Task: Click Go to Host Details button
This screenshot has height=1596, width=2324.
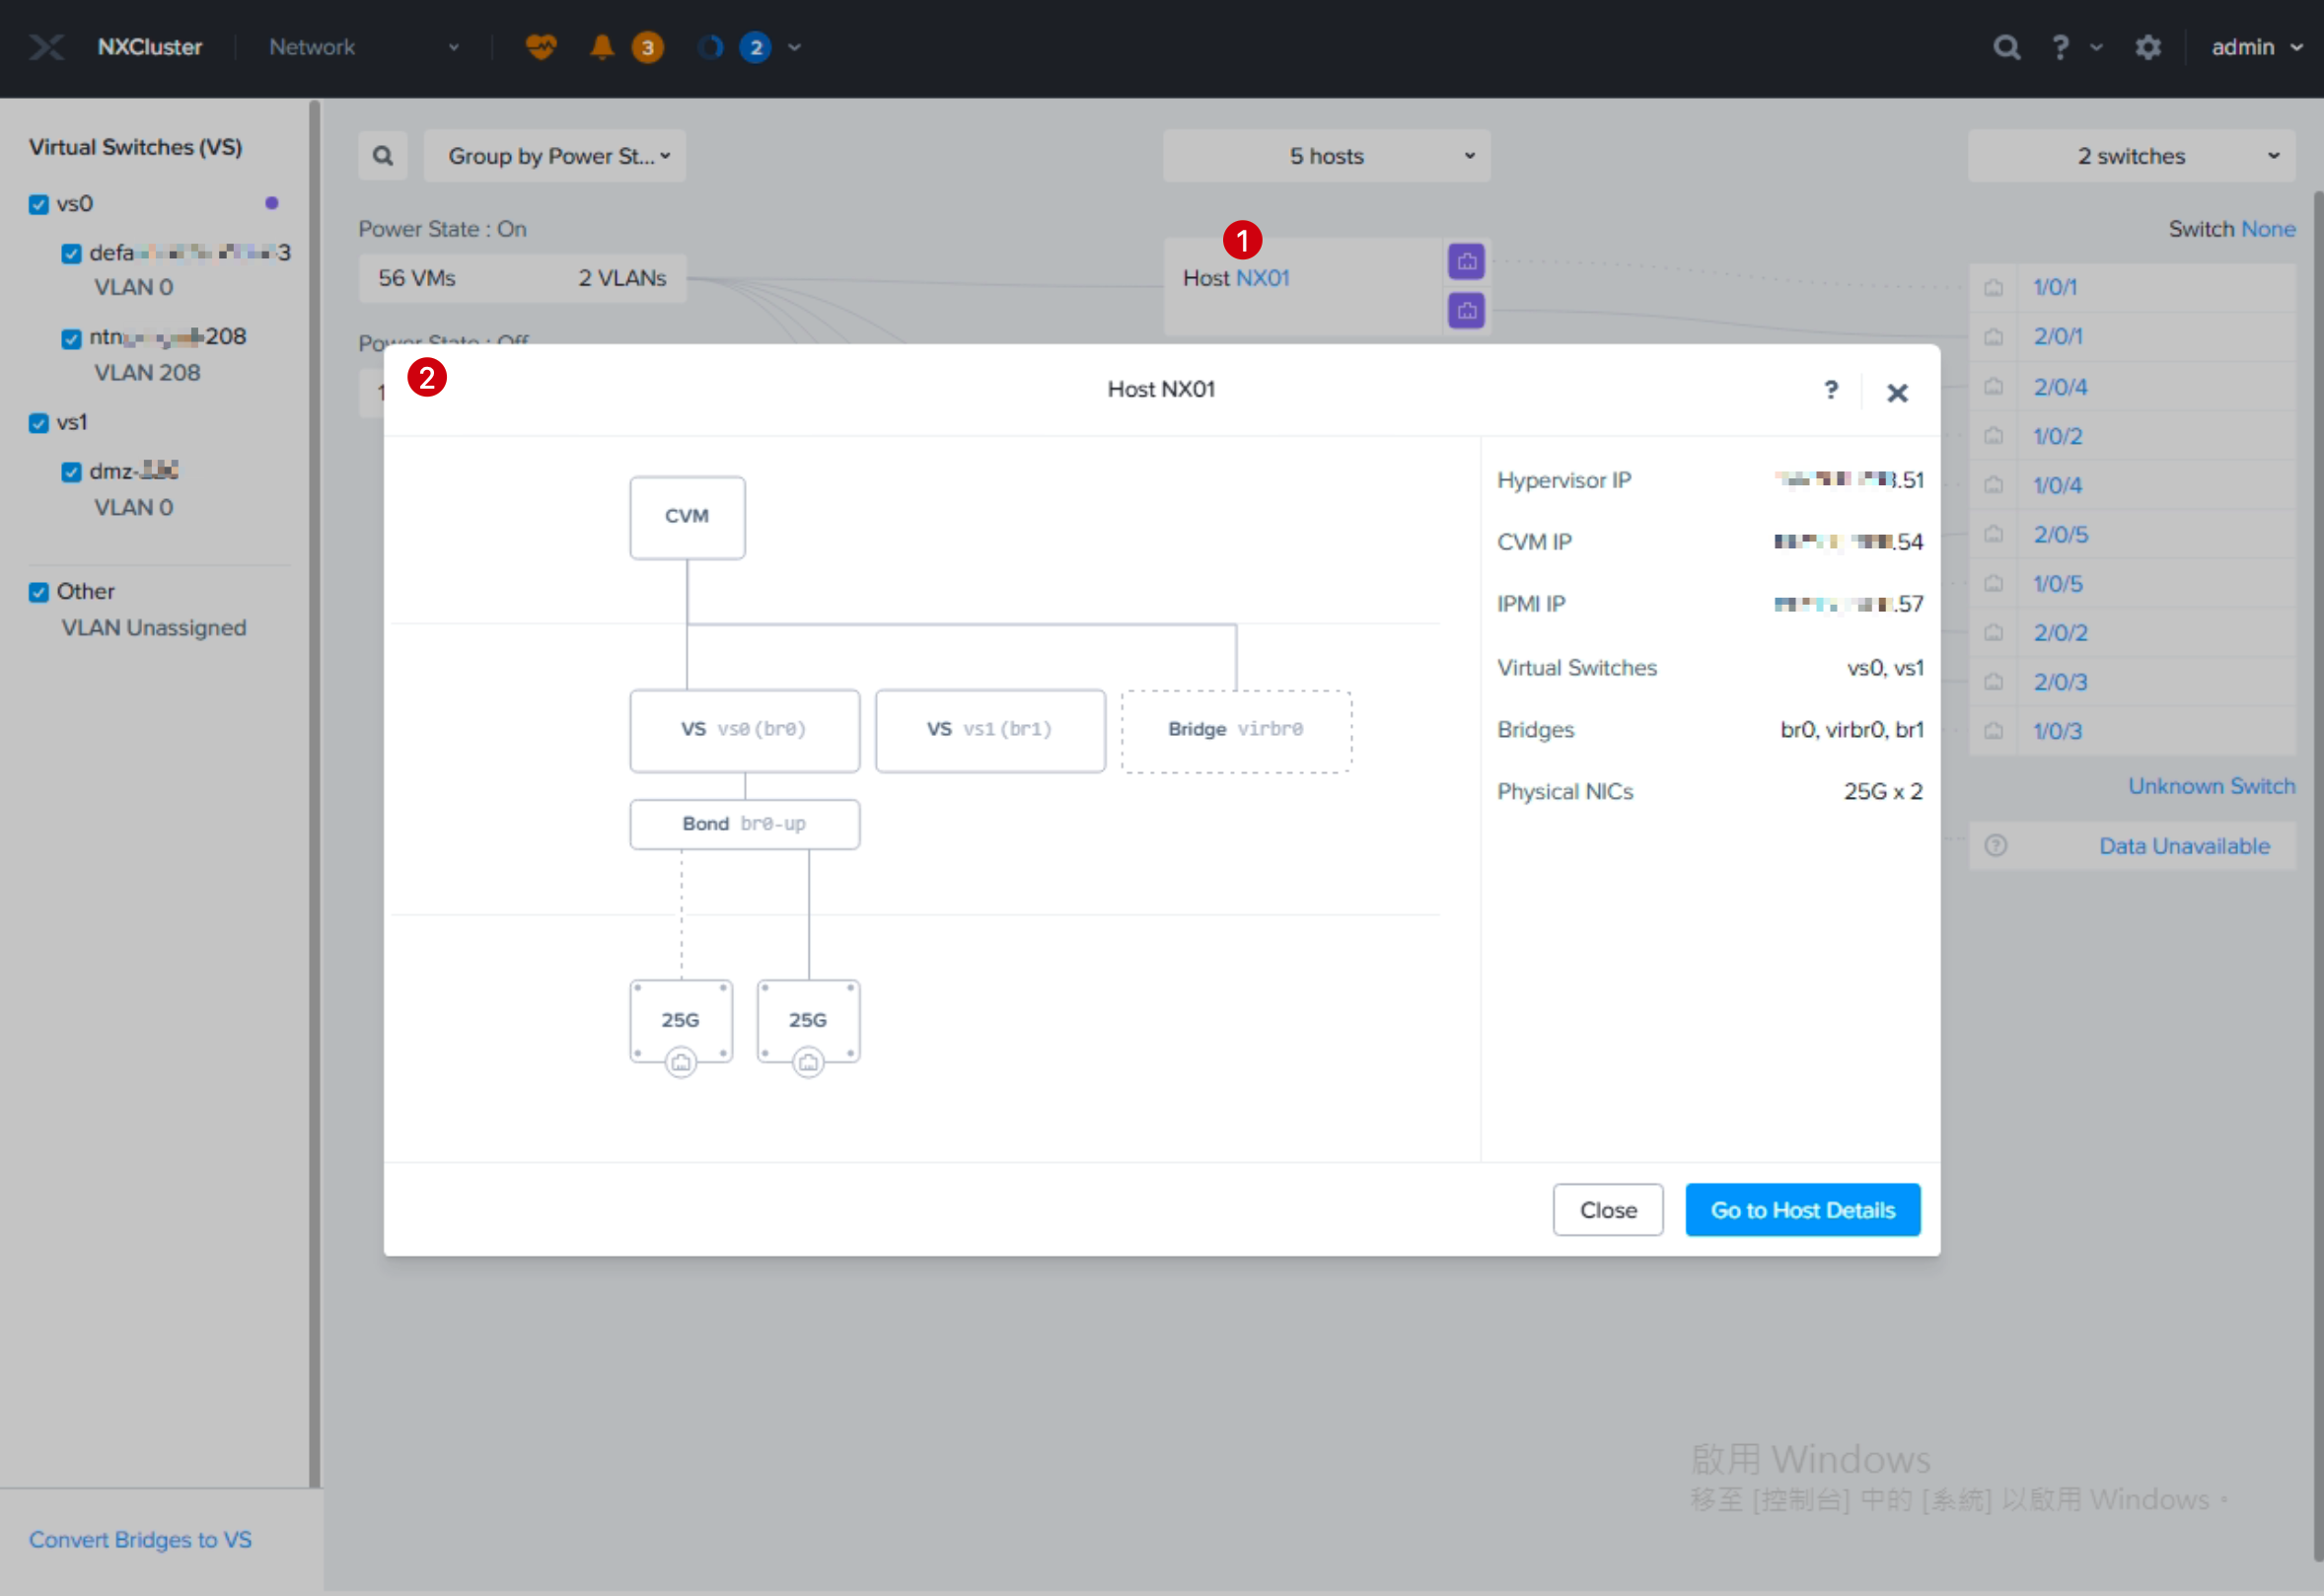Action: (1802, 1210)
